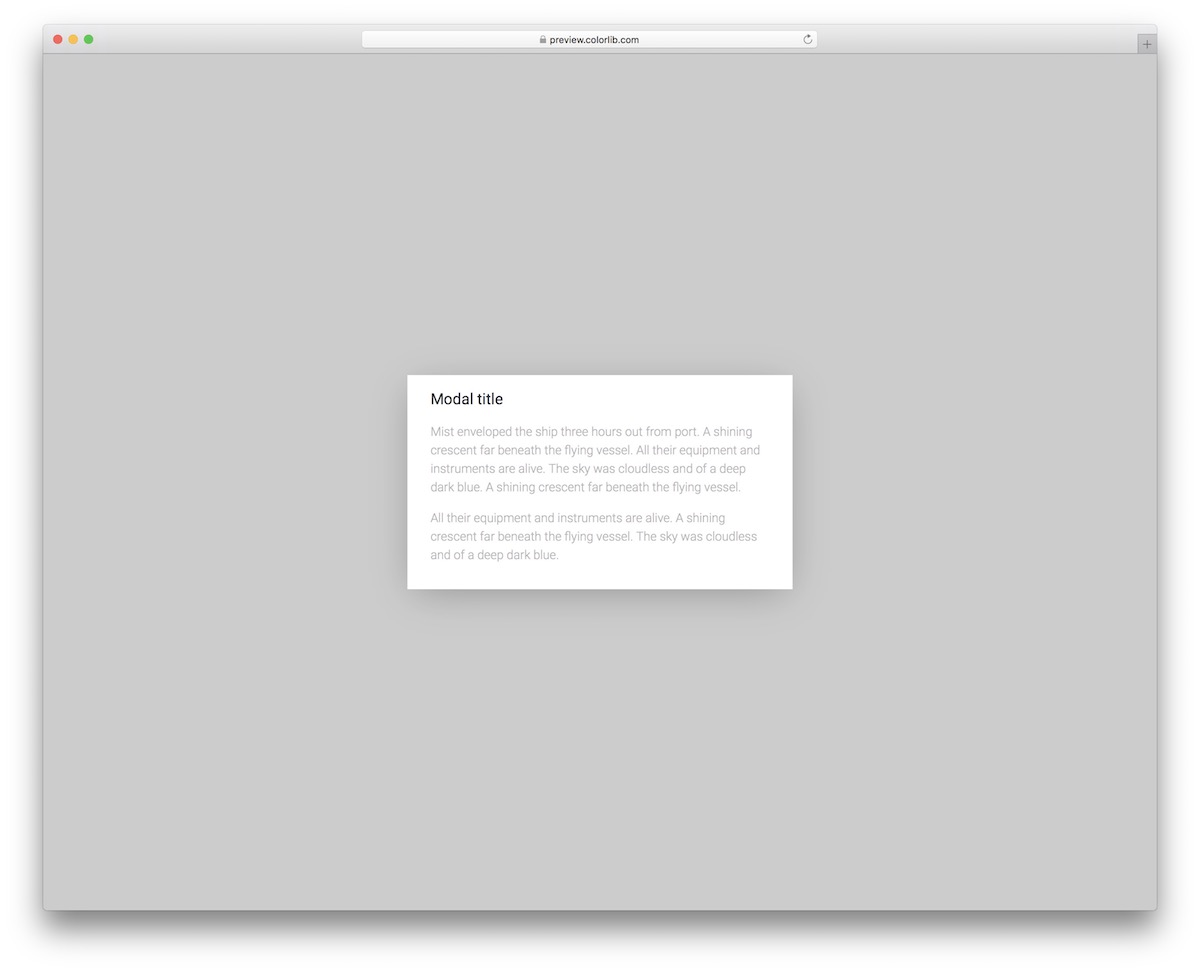The height and width of the screenshot is (972, 1200).
Task: Click the new tab plus icon
Action: point(1146,43)
